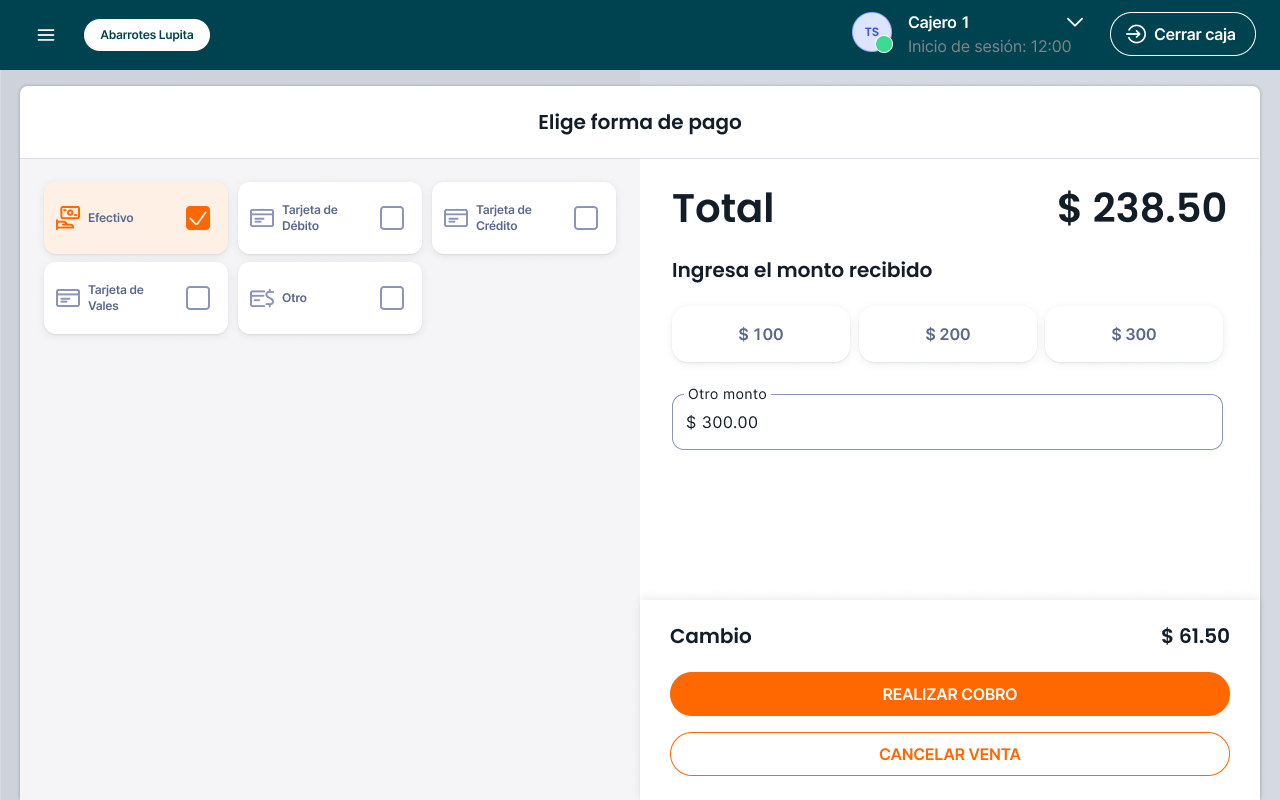Screen dimensions: 1280x800
Task: Click the Tarjeta de Crédito card icon
Action: coord(456,218)
